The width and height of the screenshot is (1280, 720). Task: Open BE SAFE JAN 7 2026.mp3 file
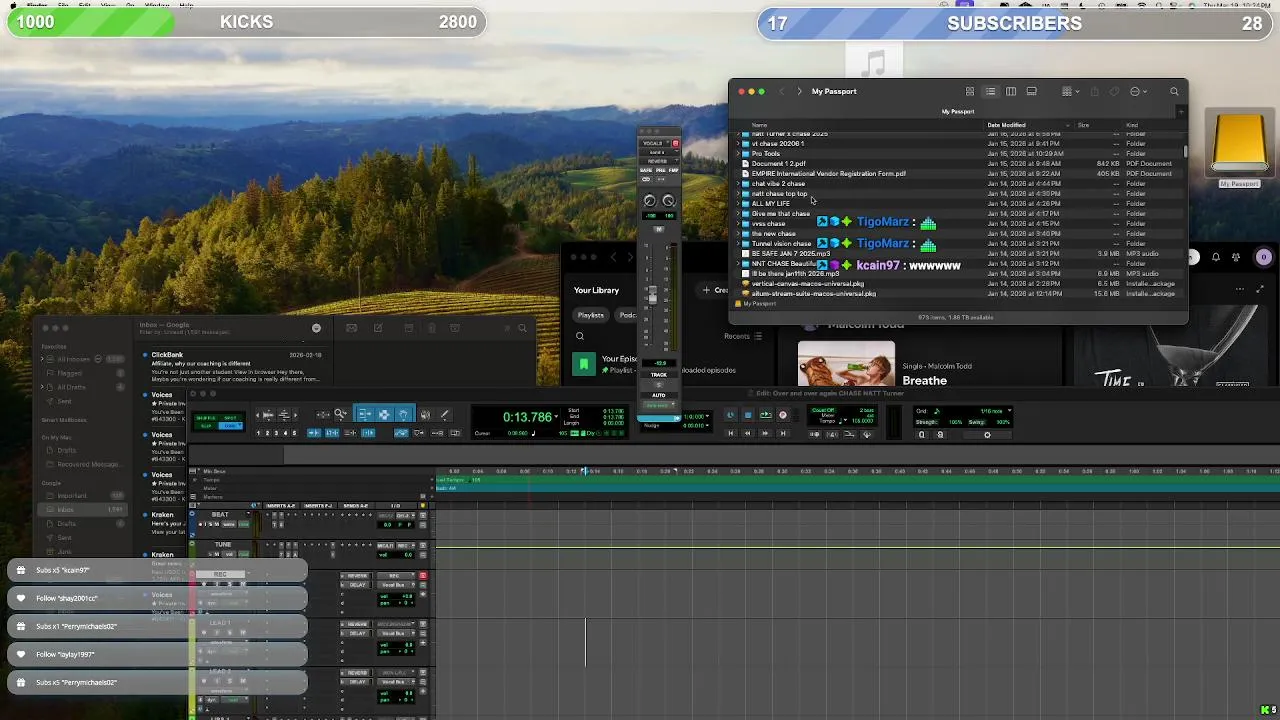tap(791, 254)
